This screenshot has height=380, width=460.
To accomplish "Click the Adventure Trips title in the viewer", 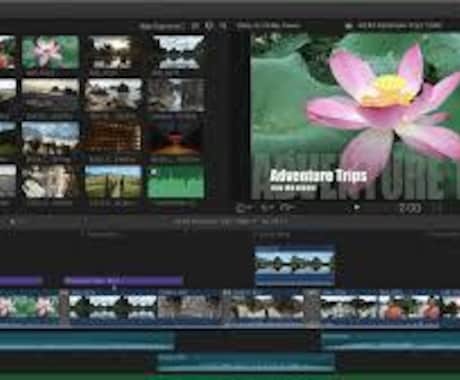I will pyautogui.click(x=318, y=175).
